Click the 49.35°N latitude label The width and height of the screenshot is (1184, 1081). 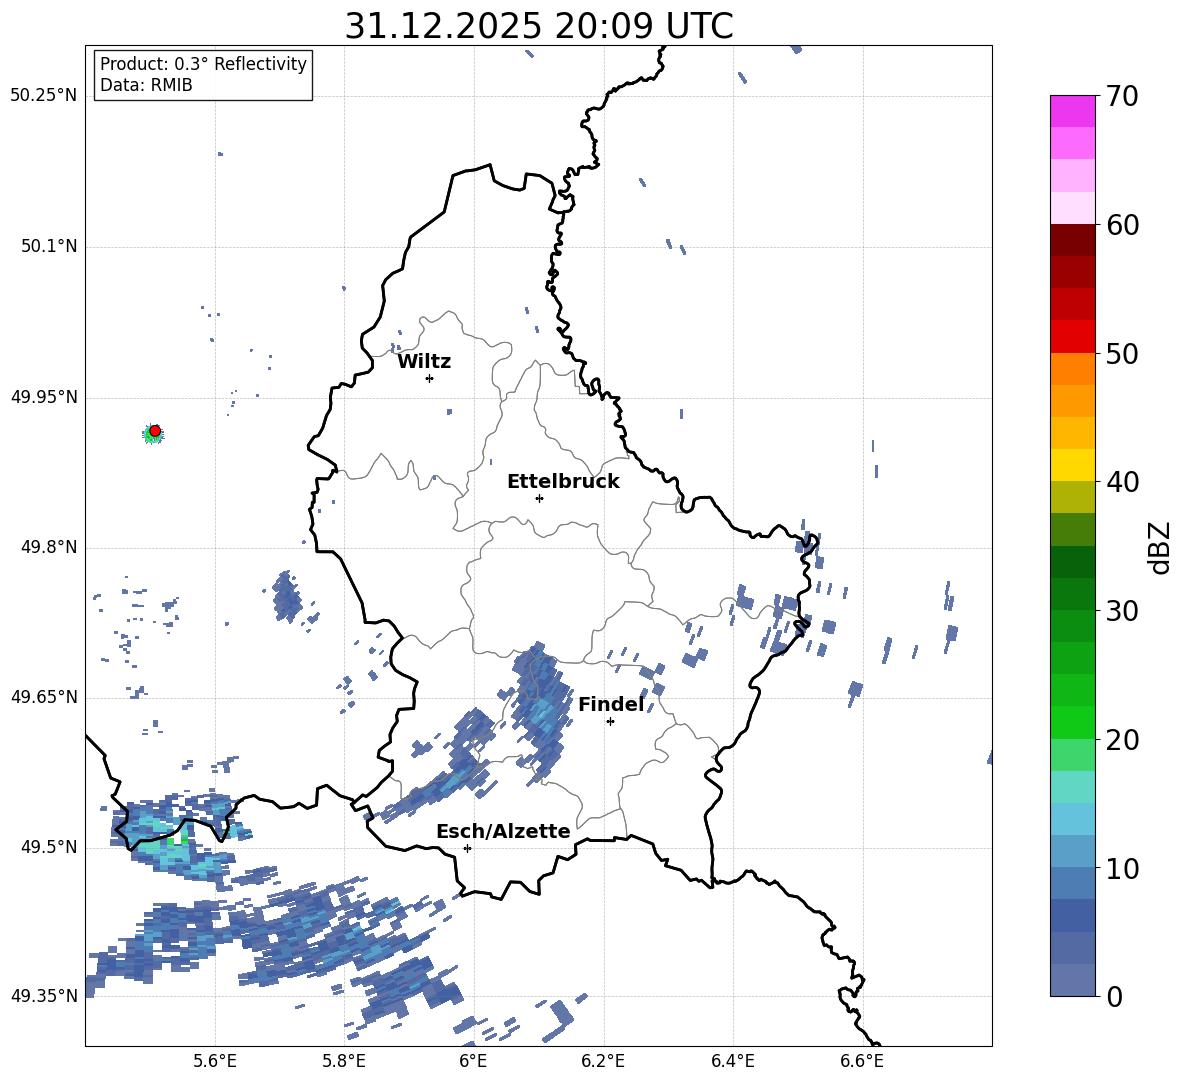click(44, 996)
